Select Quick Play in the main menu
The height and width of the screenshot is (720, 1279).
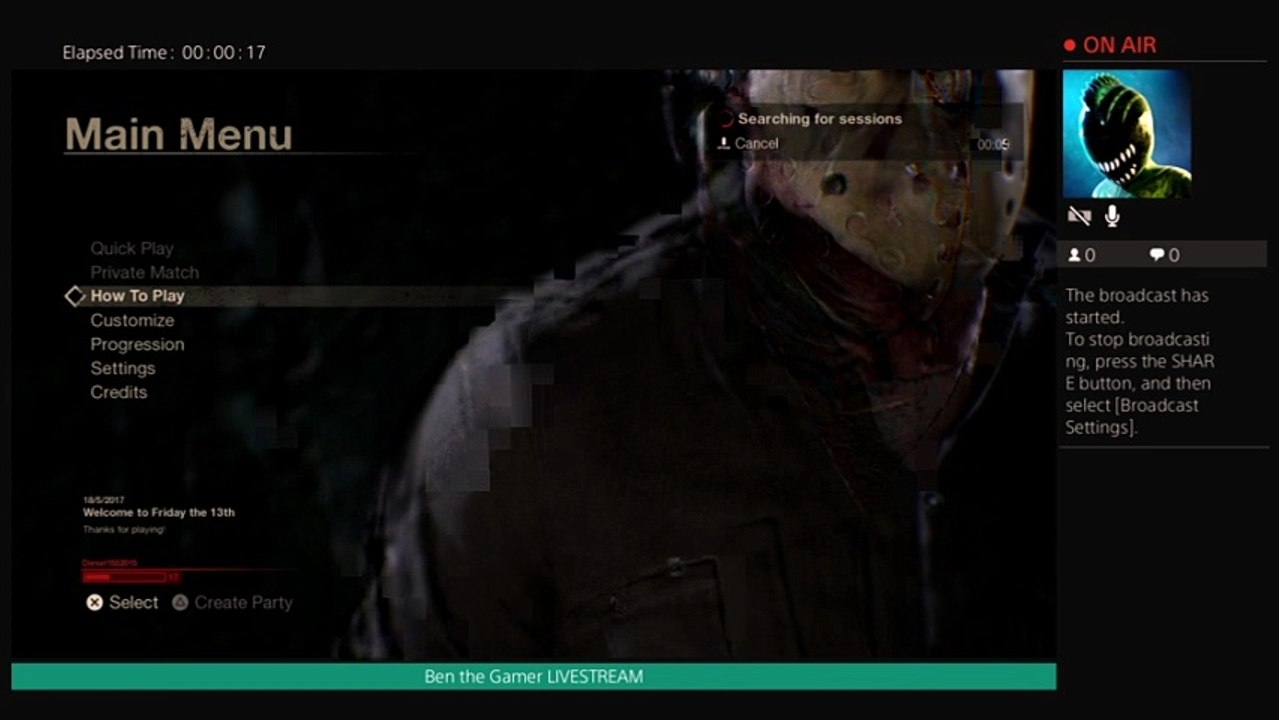(x=131, y=248)
